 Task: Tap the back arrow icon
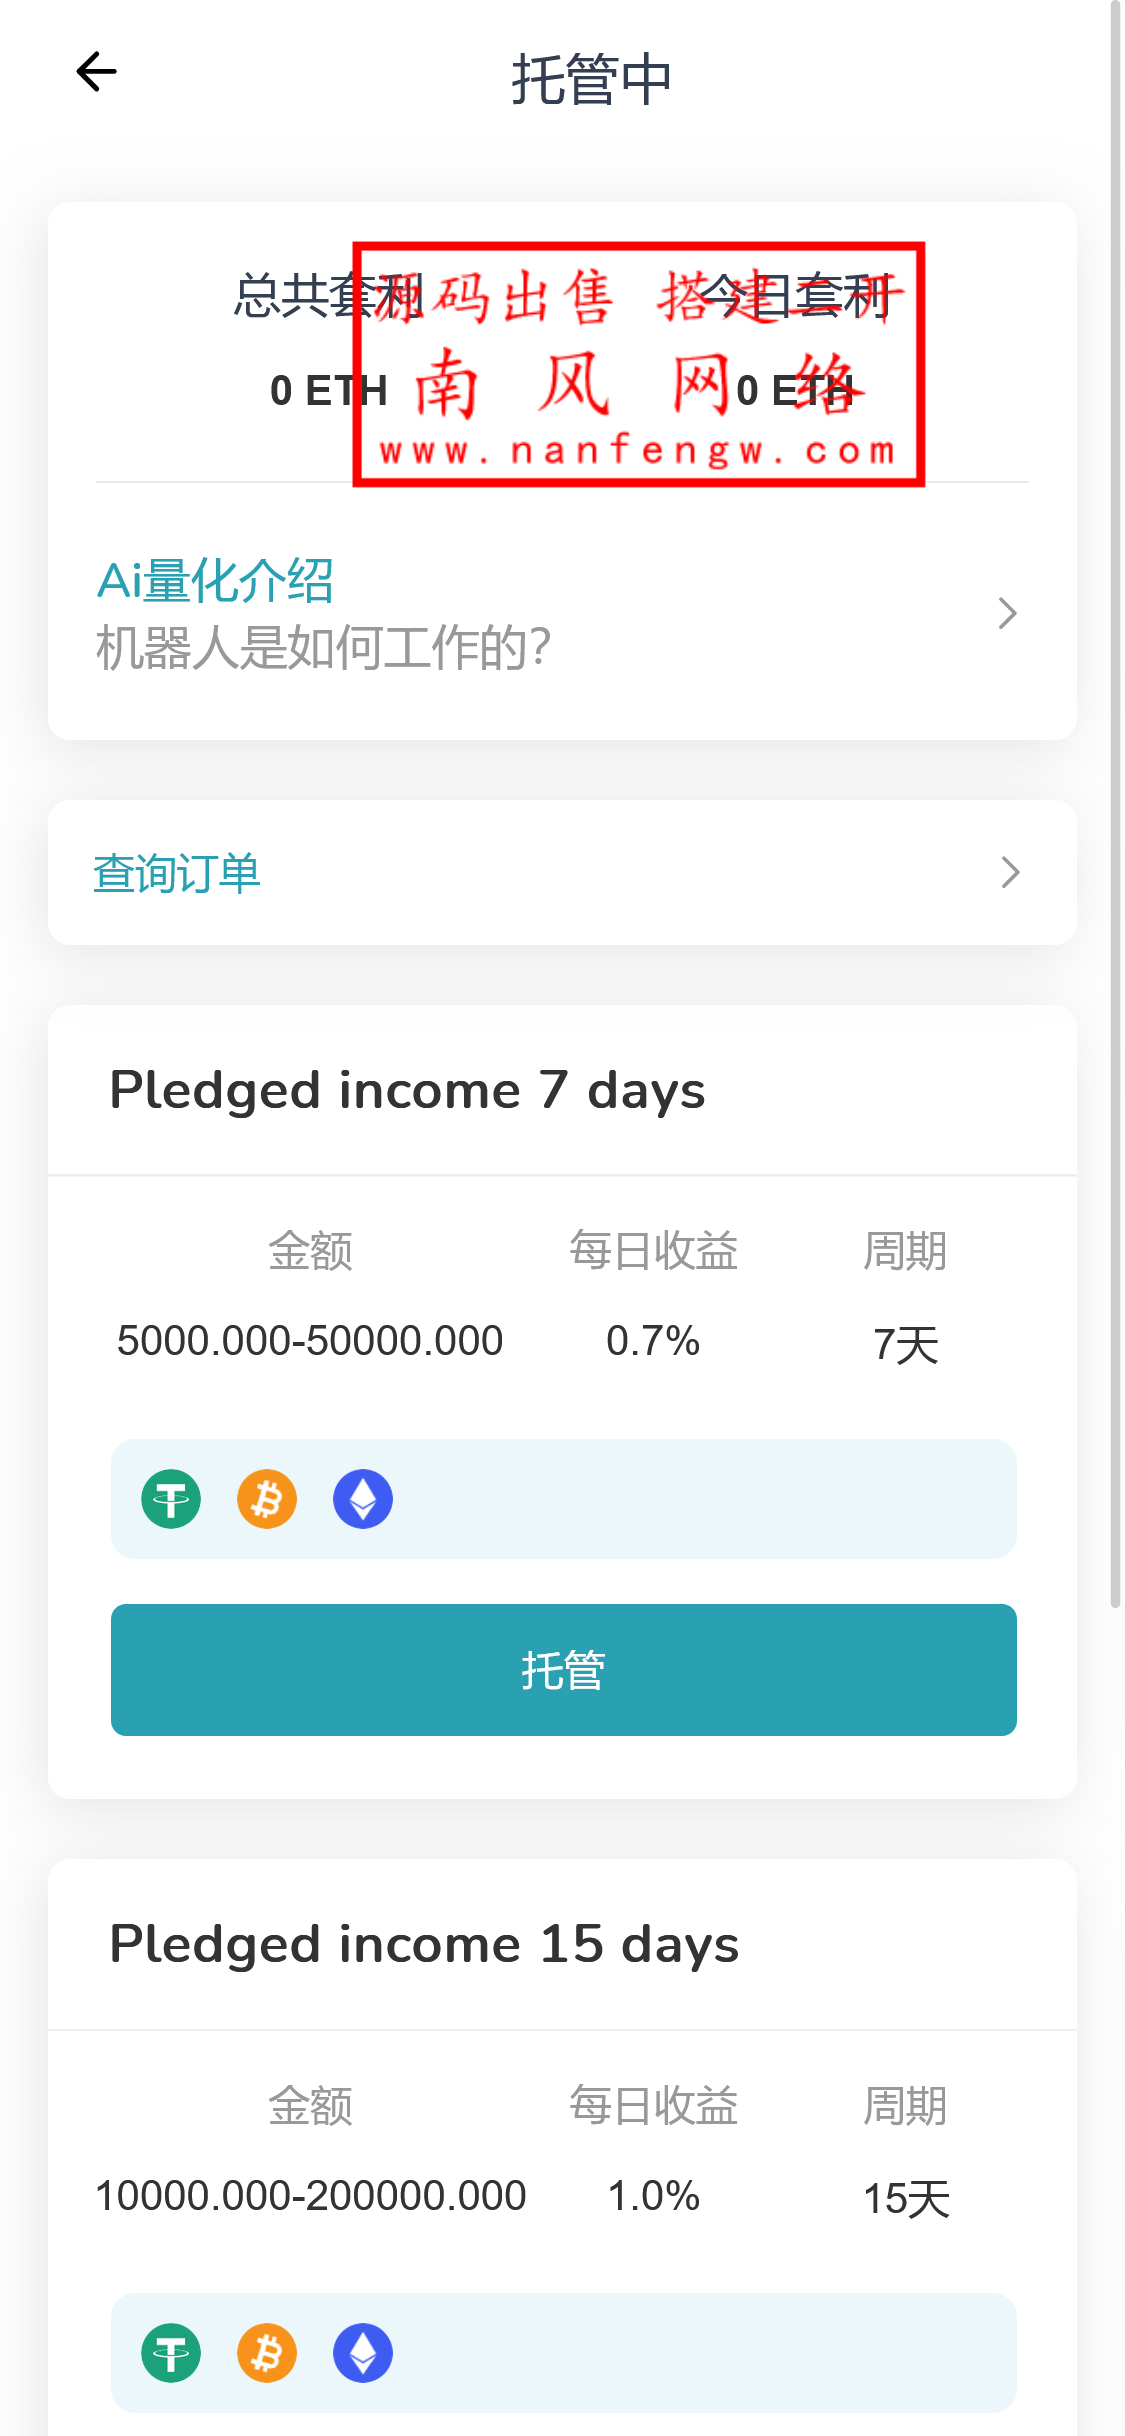point(96,72)
